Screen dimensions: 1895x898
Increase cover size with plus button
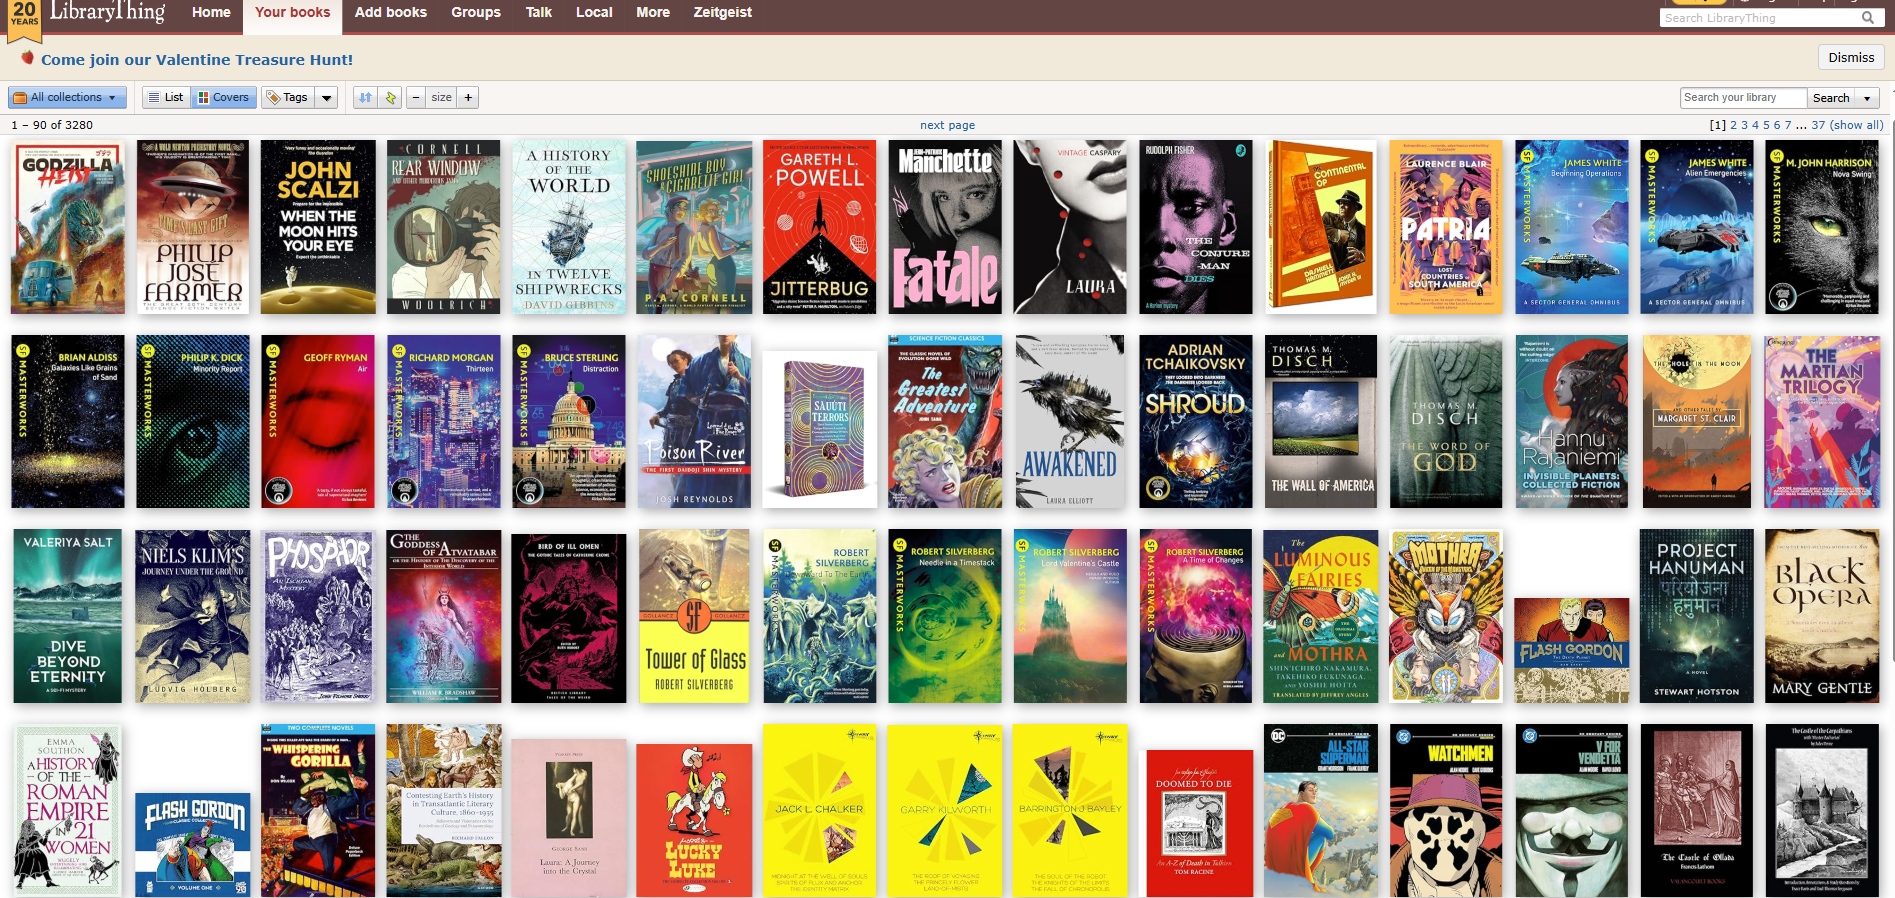(x=468, y=97)
